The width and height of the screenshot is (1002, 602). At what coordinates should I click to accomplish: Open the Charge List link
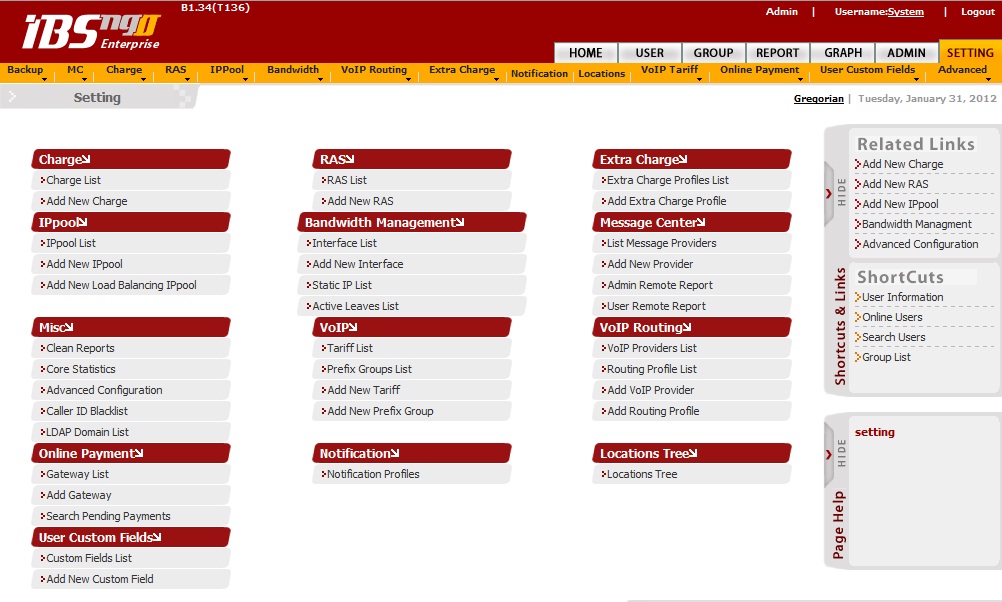coord(73,181)
